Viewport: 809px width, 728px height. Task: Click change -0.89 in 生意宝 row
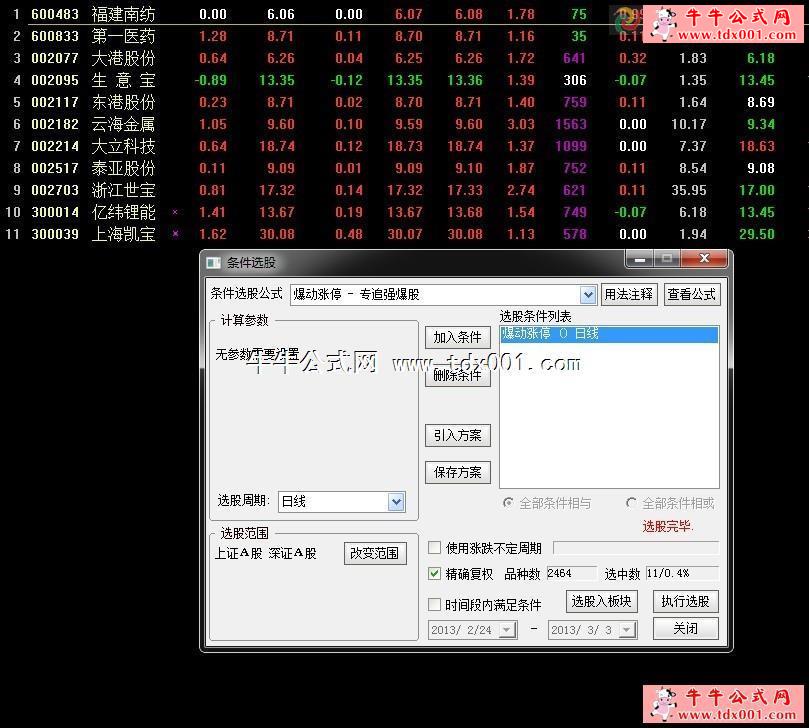[211, 80]
